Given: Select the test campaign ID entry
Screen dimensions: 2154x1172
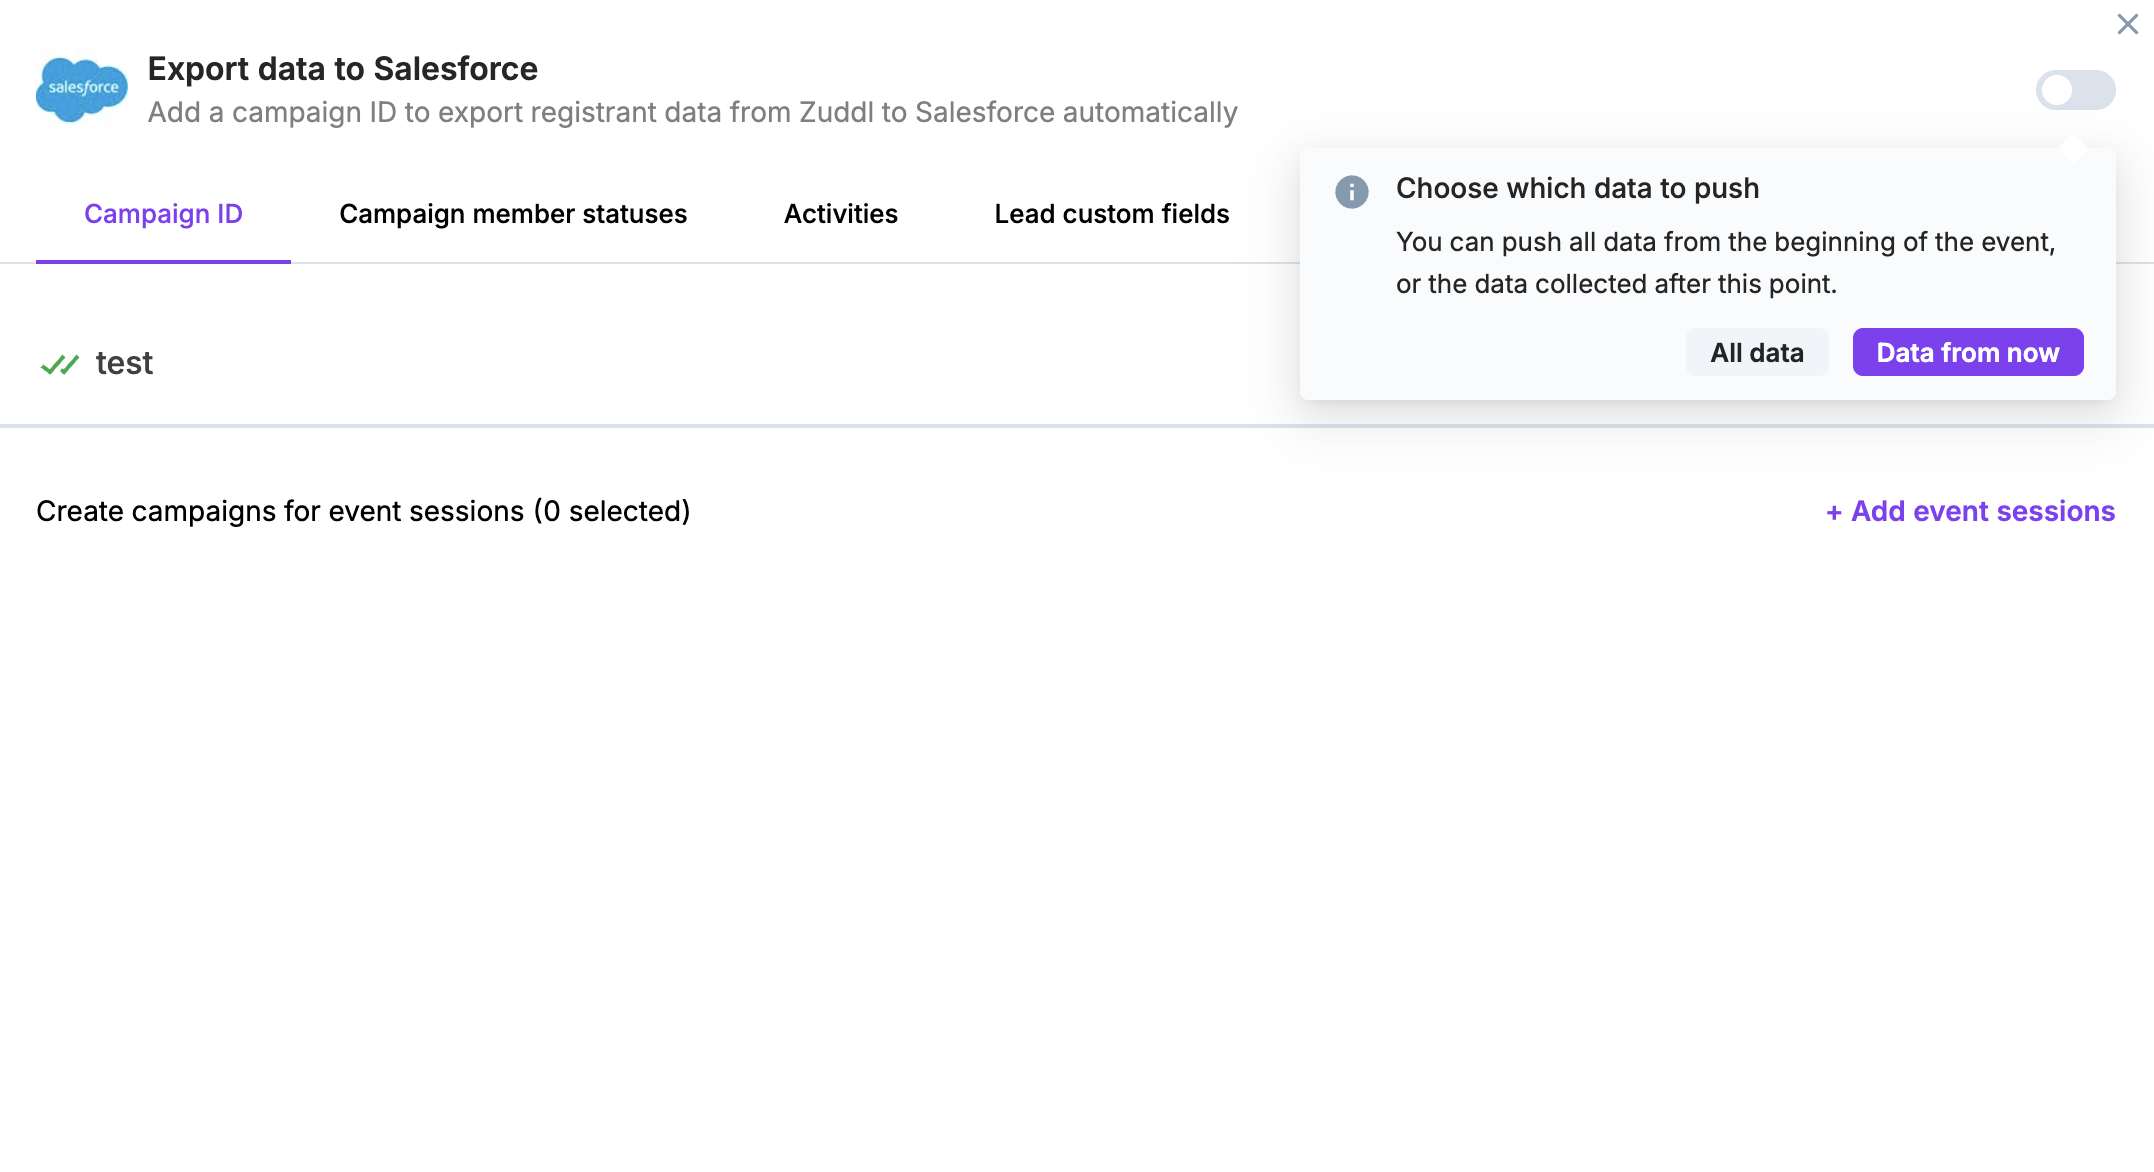Looking at the screenshot, I should click(x=124, y=363).
